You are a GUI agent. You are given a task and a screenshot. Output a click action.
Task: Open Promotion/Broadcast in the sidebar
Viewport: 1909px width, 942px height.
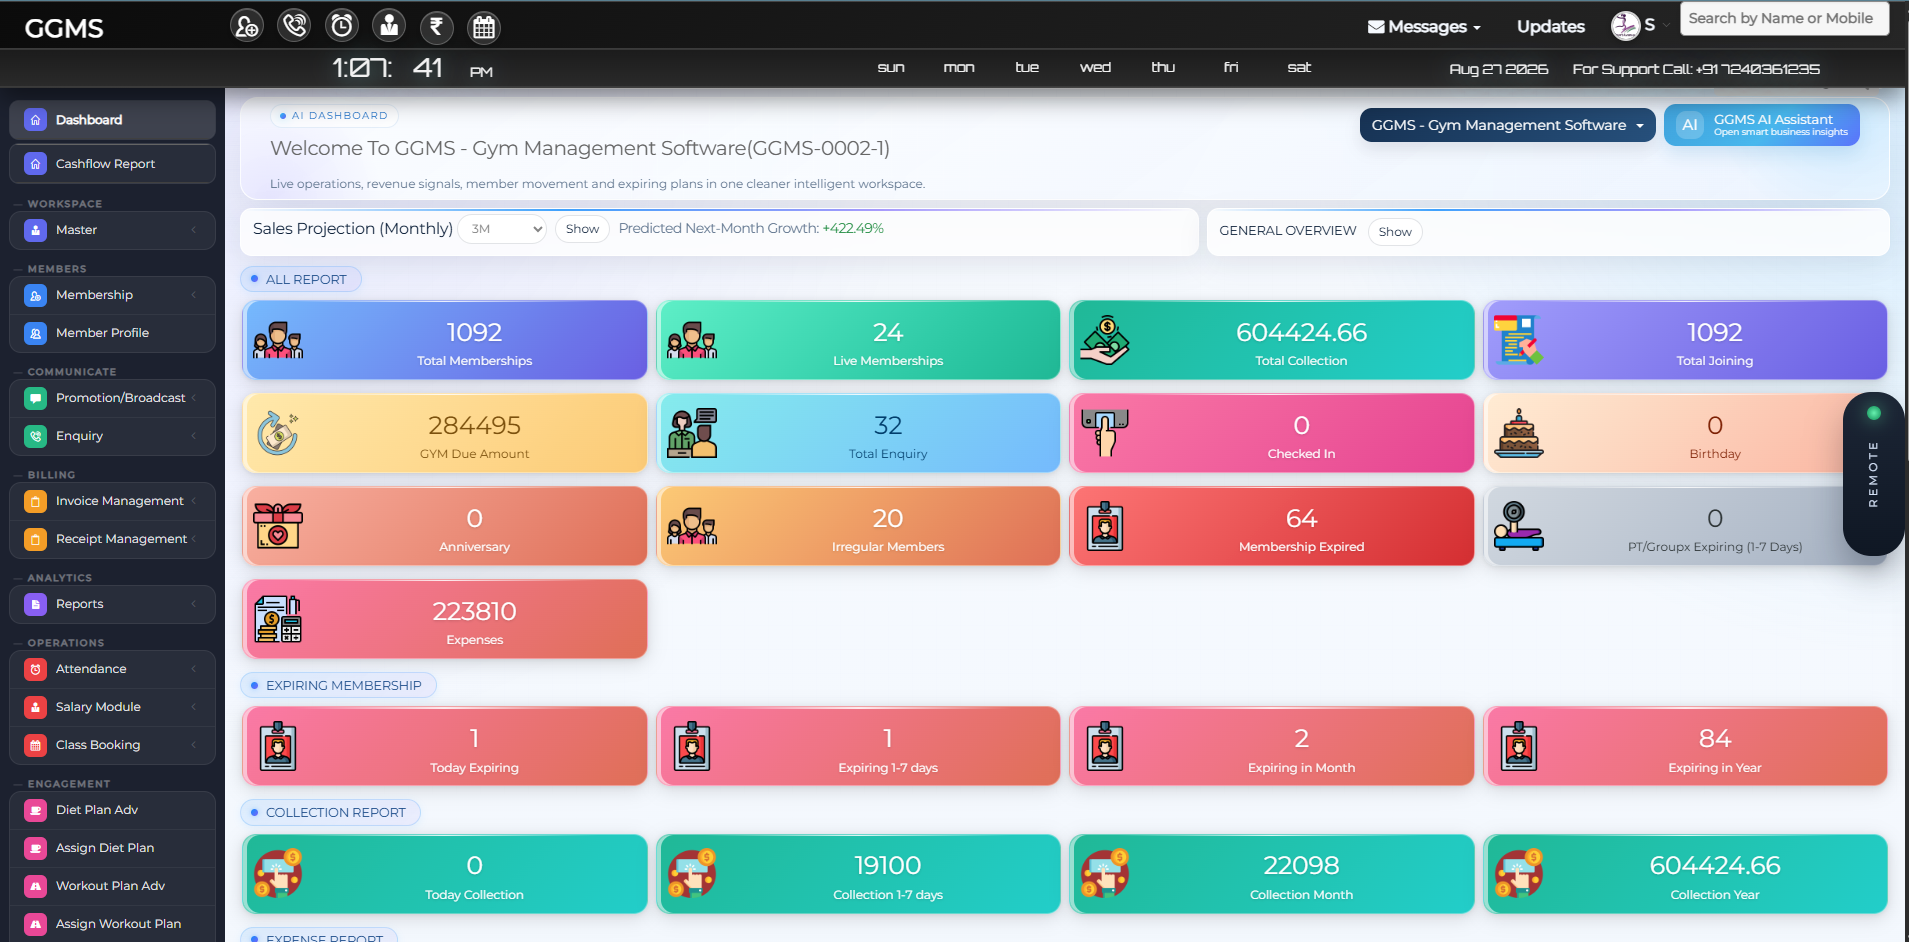point(112,398)
